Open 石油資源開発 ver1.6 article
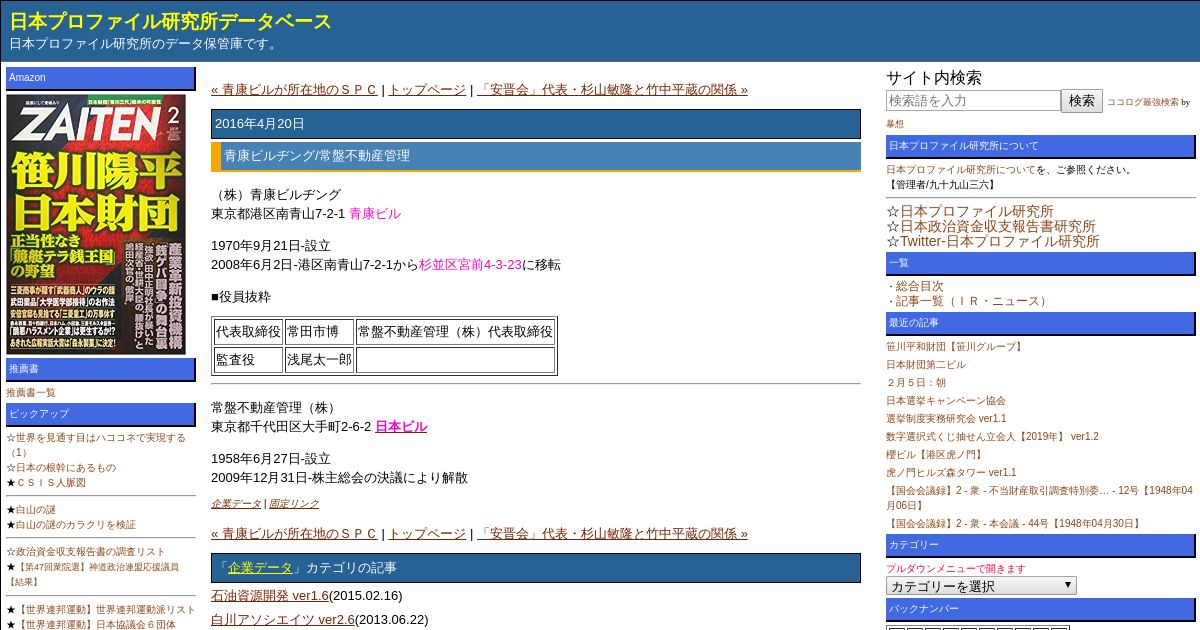Viewport: 1200px width, 630px height. [x=270, y=595]
